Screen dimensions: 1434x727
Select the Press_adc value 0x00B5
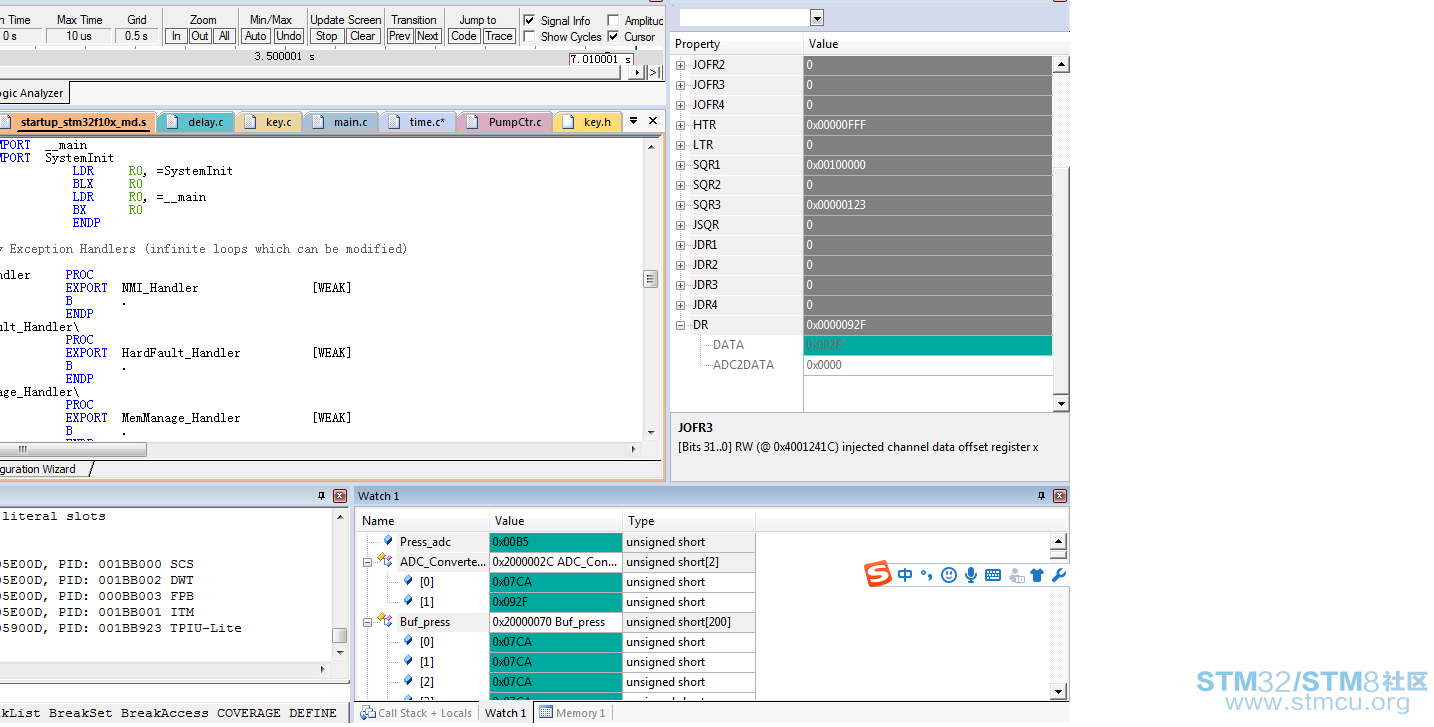click(x=555, y=542)
